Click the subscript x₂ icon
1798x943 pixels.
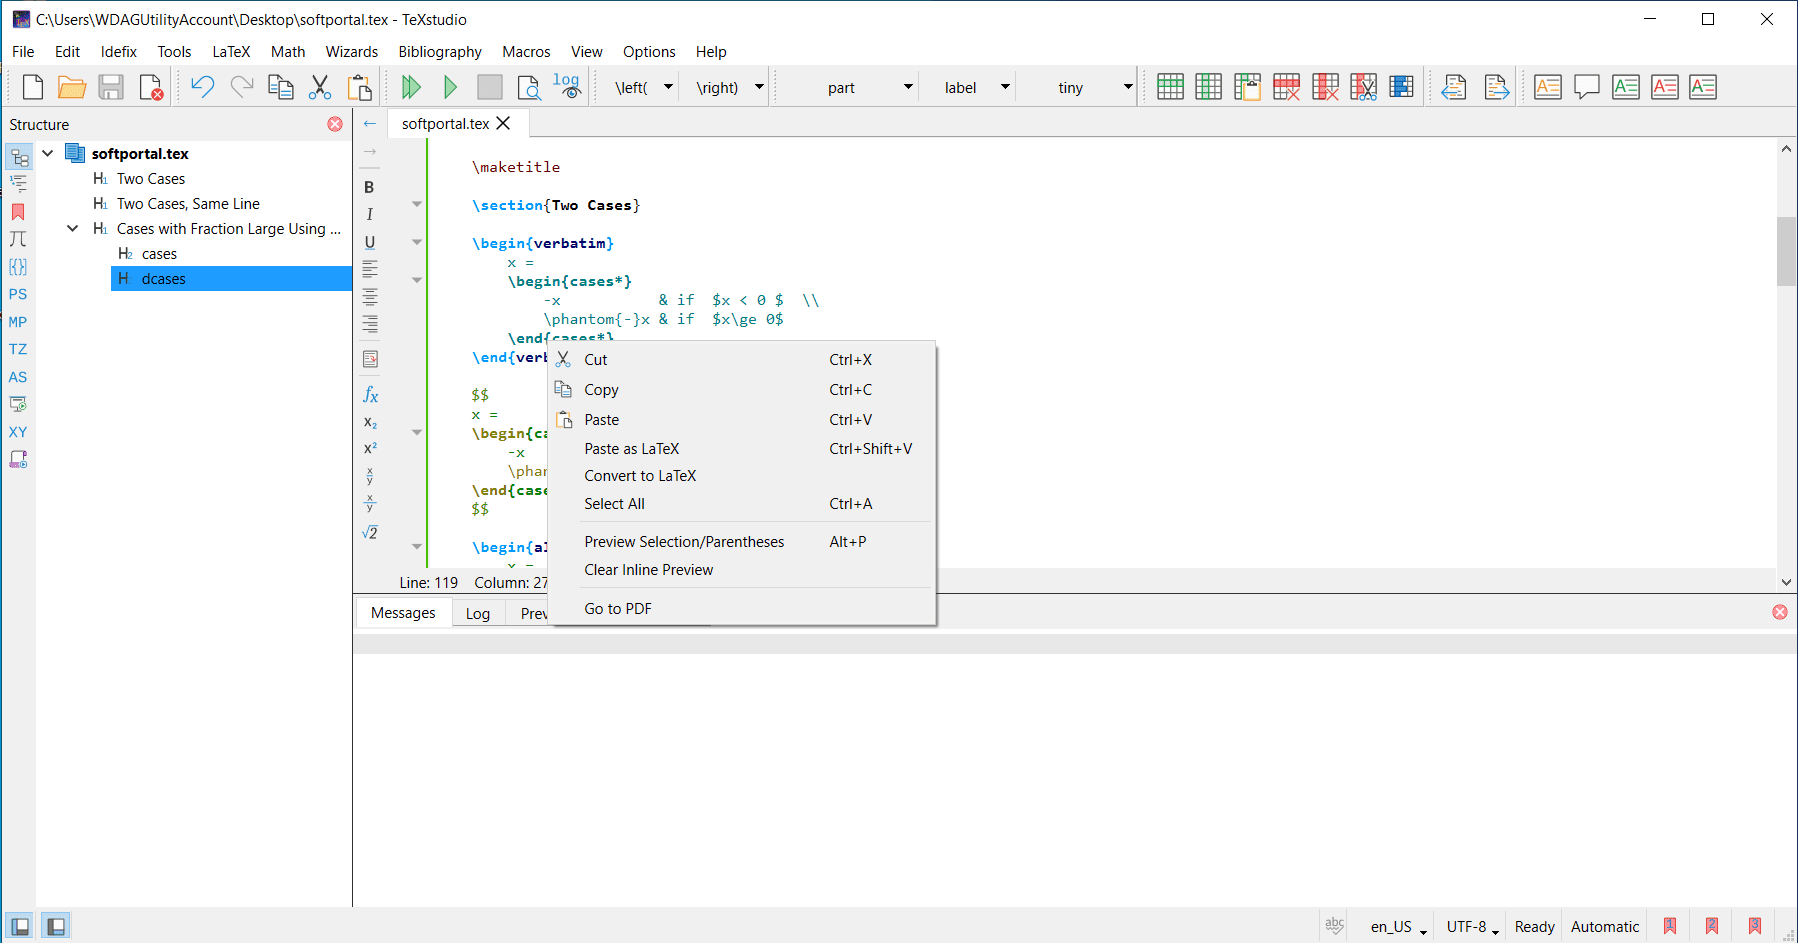pyautogui.click(x=369, y=423)
